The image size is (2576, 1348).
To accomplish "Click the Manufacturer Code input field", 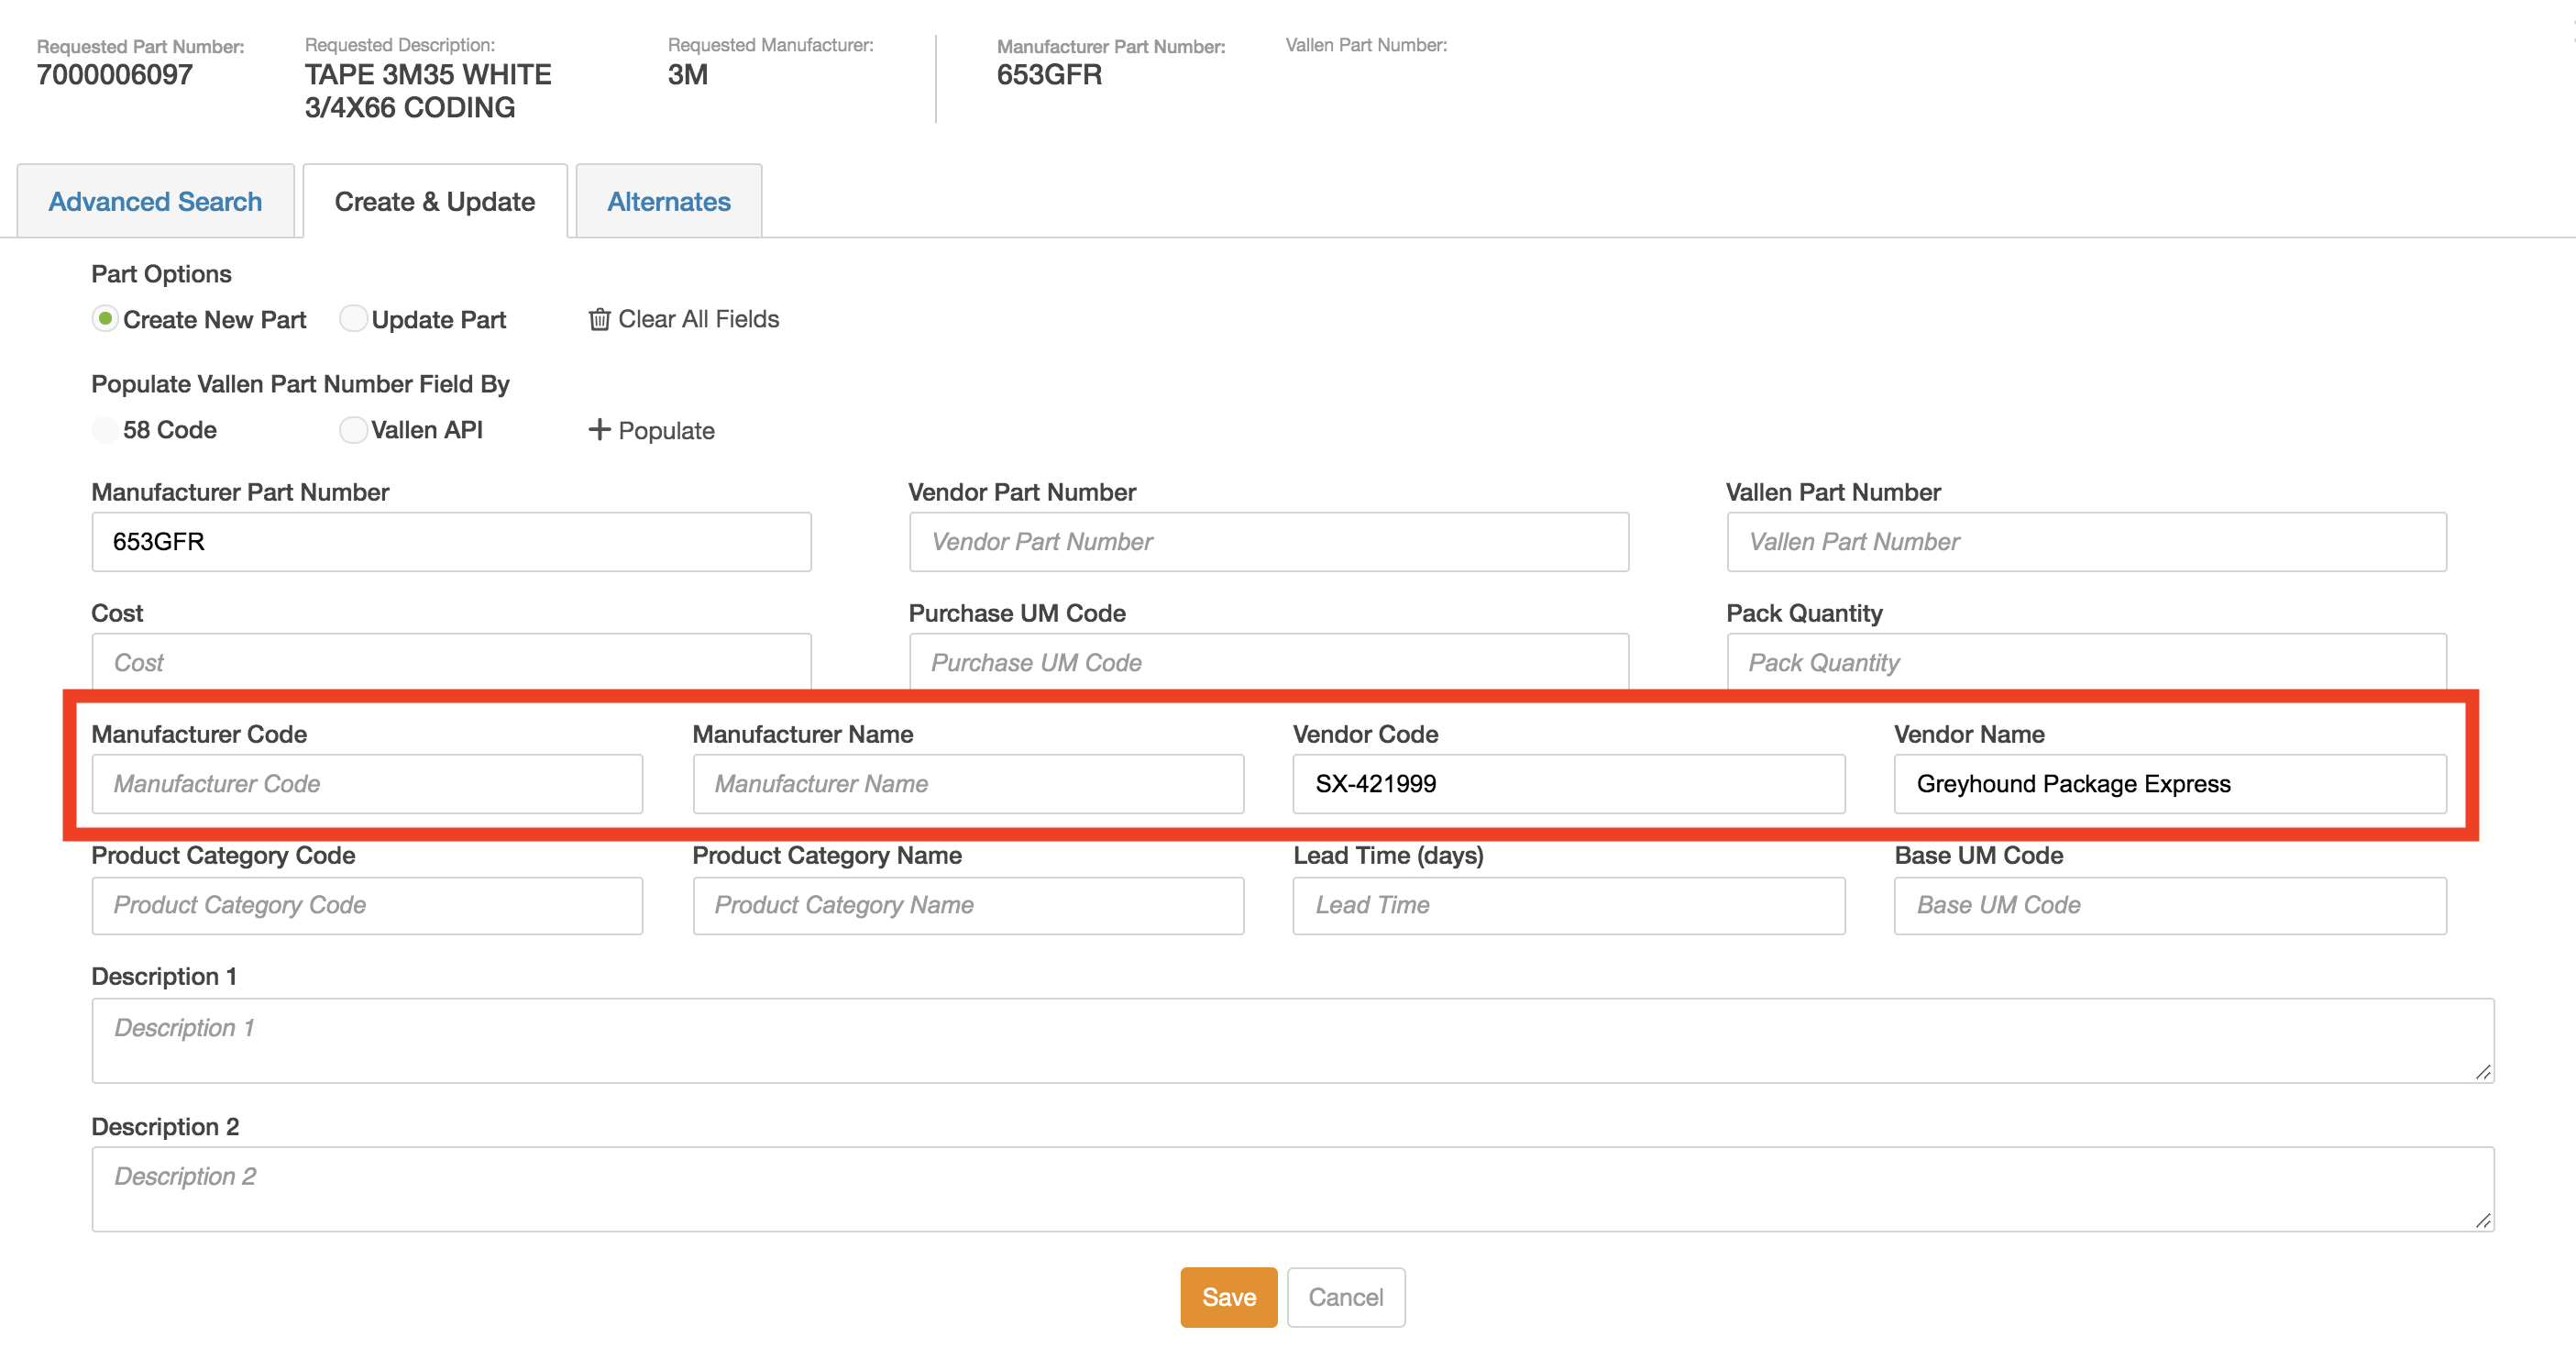I will (367, 784).
